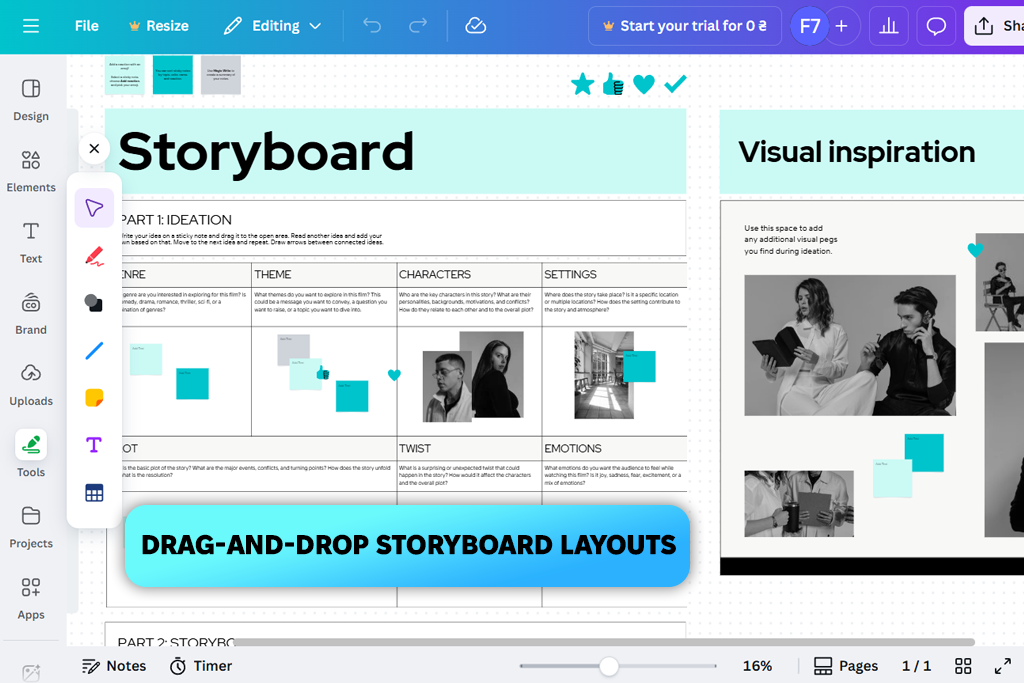The image size is (1024, 683).
Task: Open the Timer
Action: click(201, 666)
